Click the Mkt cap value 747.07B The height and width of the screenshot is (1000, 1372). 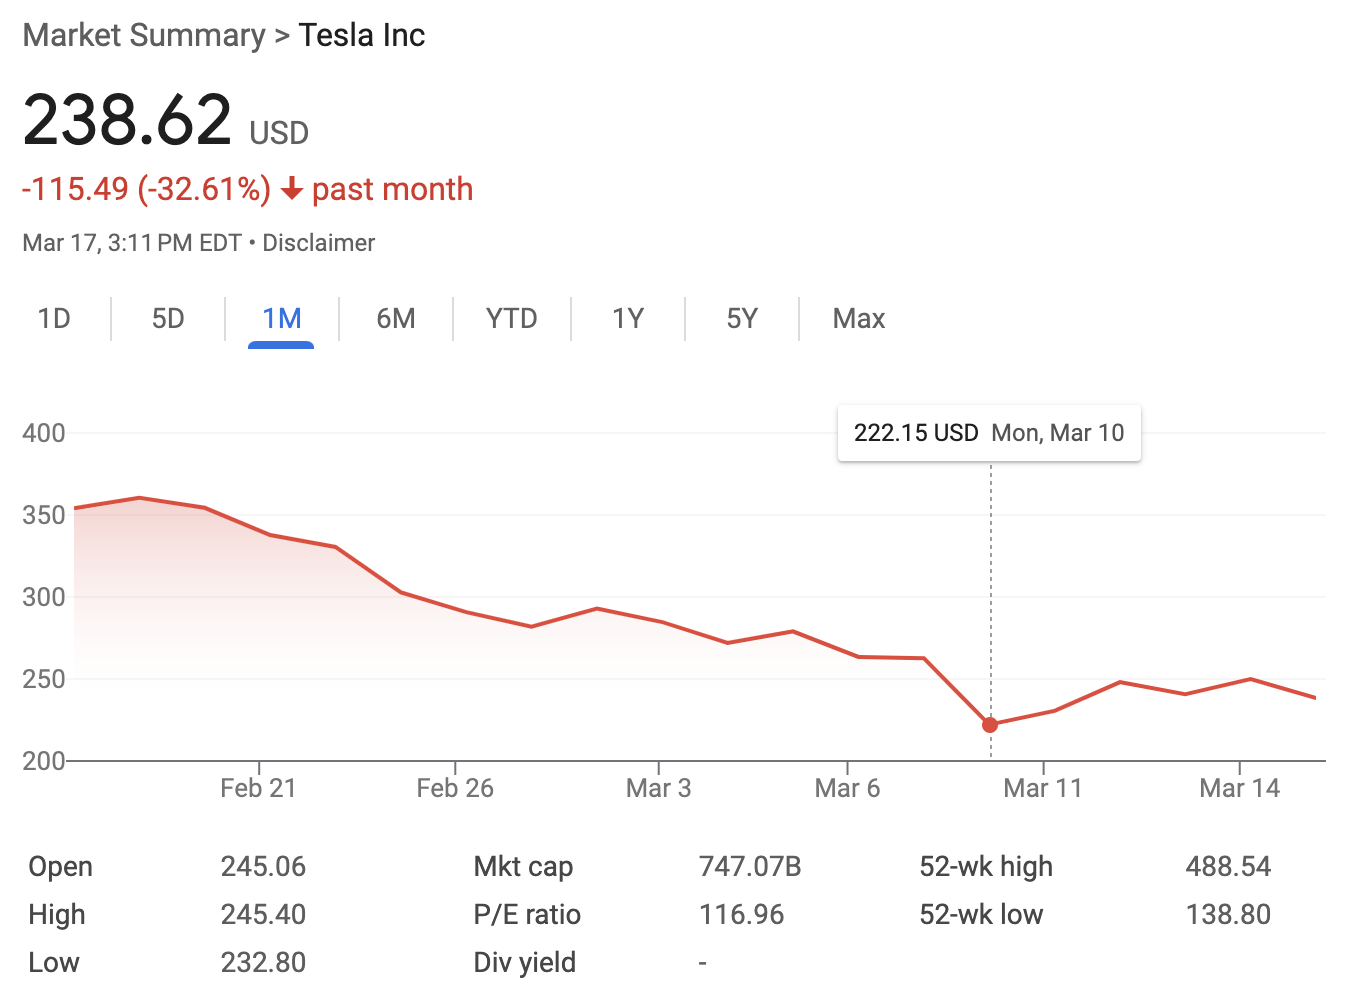click(750, 867)
